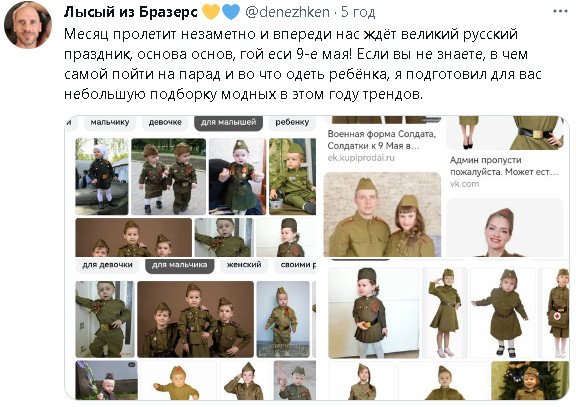
Task: Open the saluting girl in dress photo
Action: pos(444,313)
